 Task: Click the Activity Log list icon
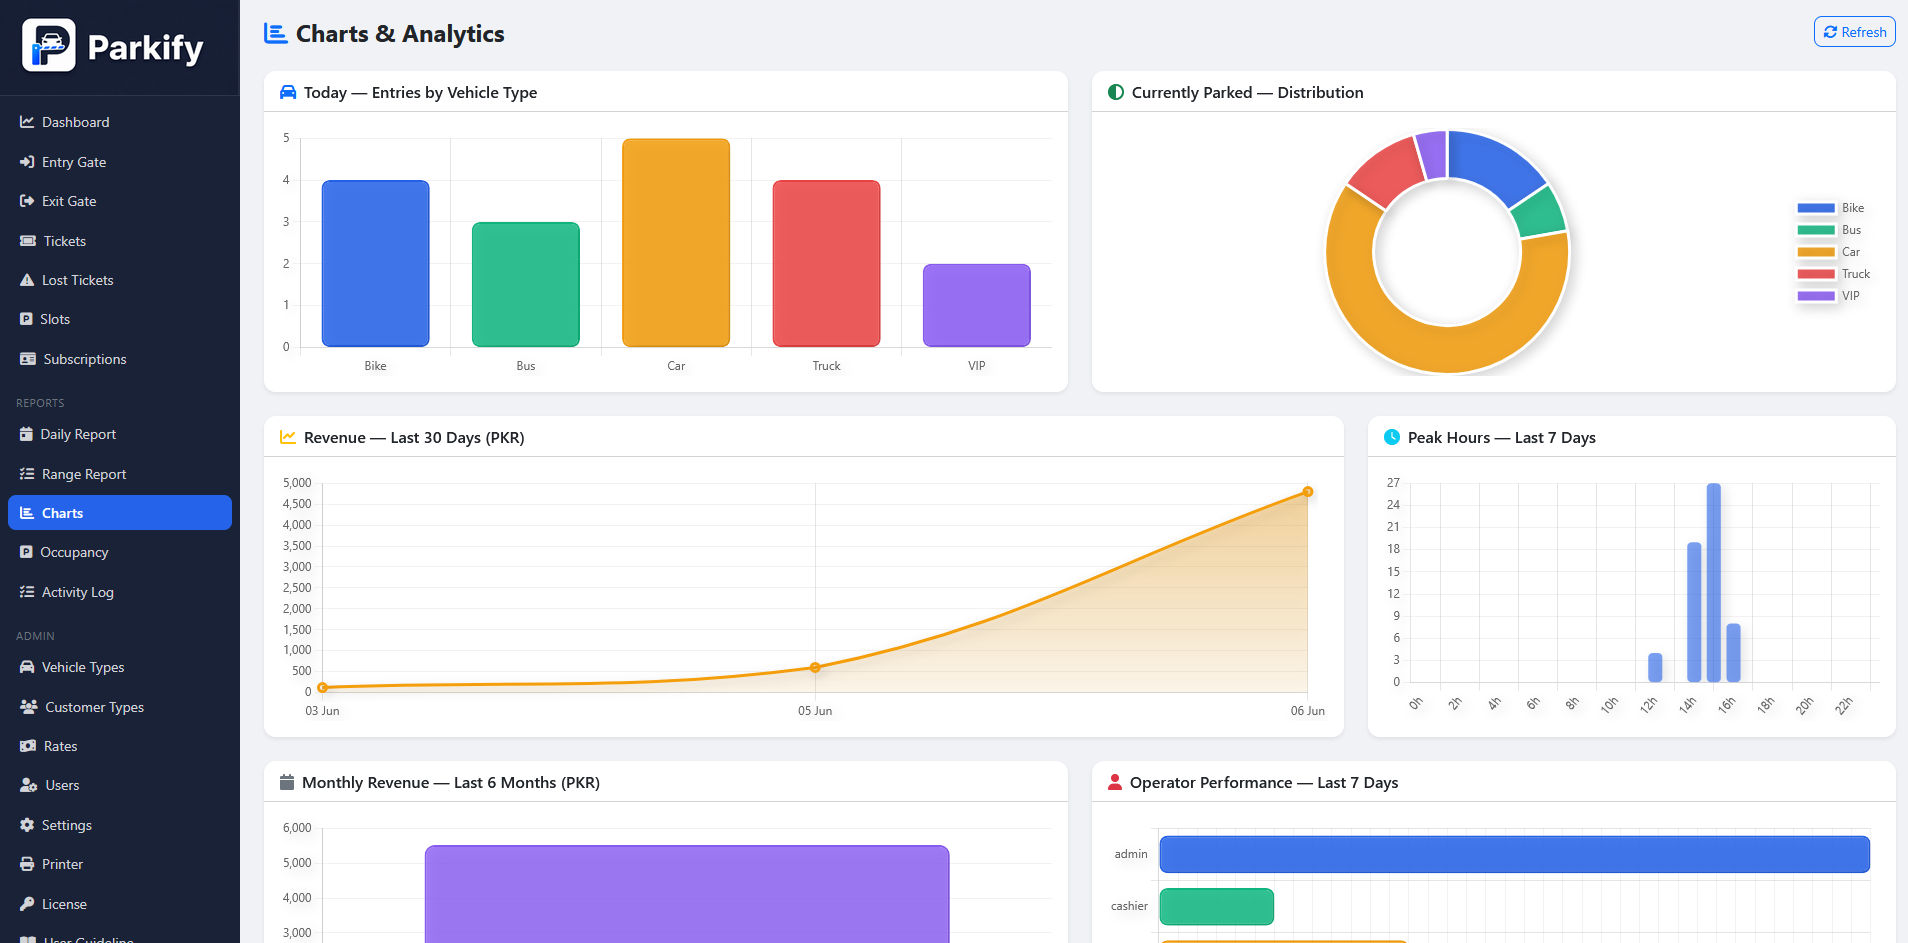tap(27, 592)
